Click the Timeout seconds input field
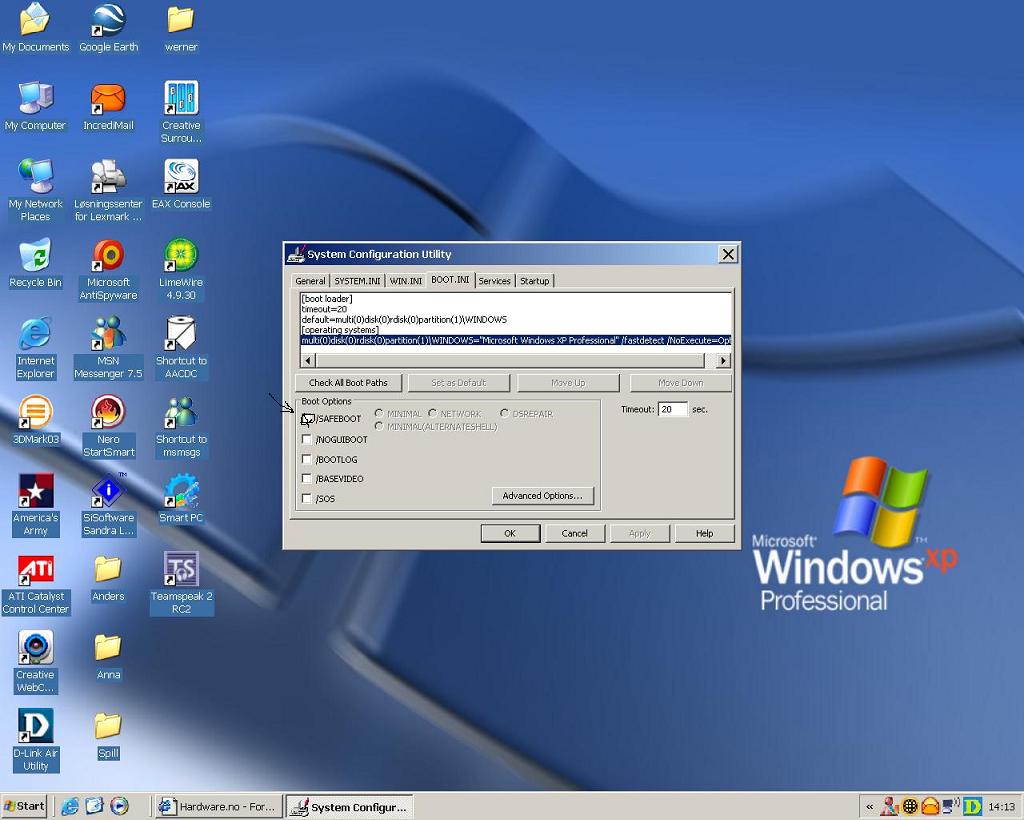 pyautogui.click(x=673, y=409)
